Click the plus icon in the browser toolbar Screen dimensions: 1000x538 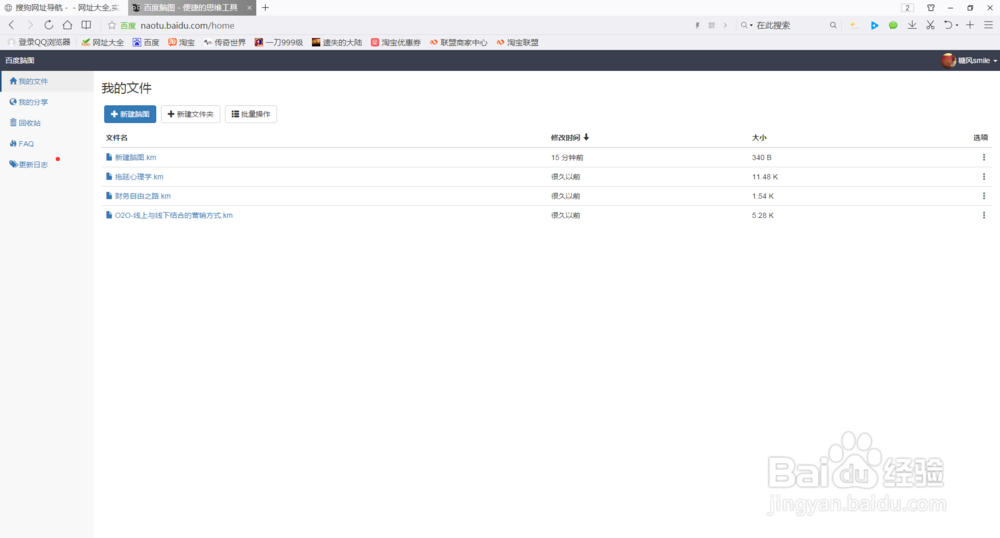[x=970, y=25]
